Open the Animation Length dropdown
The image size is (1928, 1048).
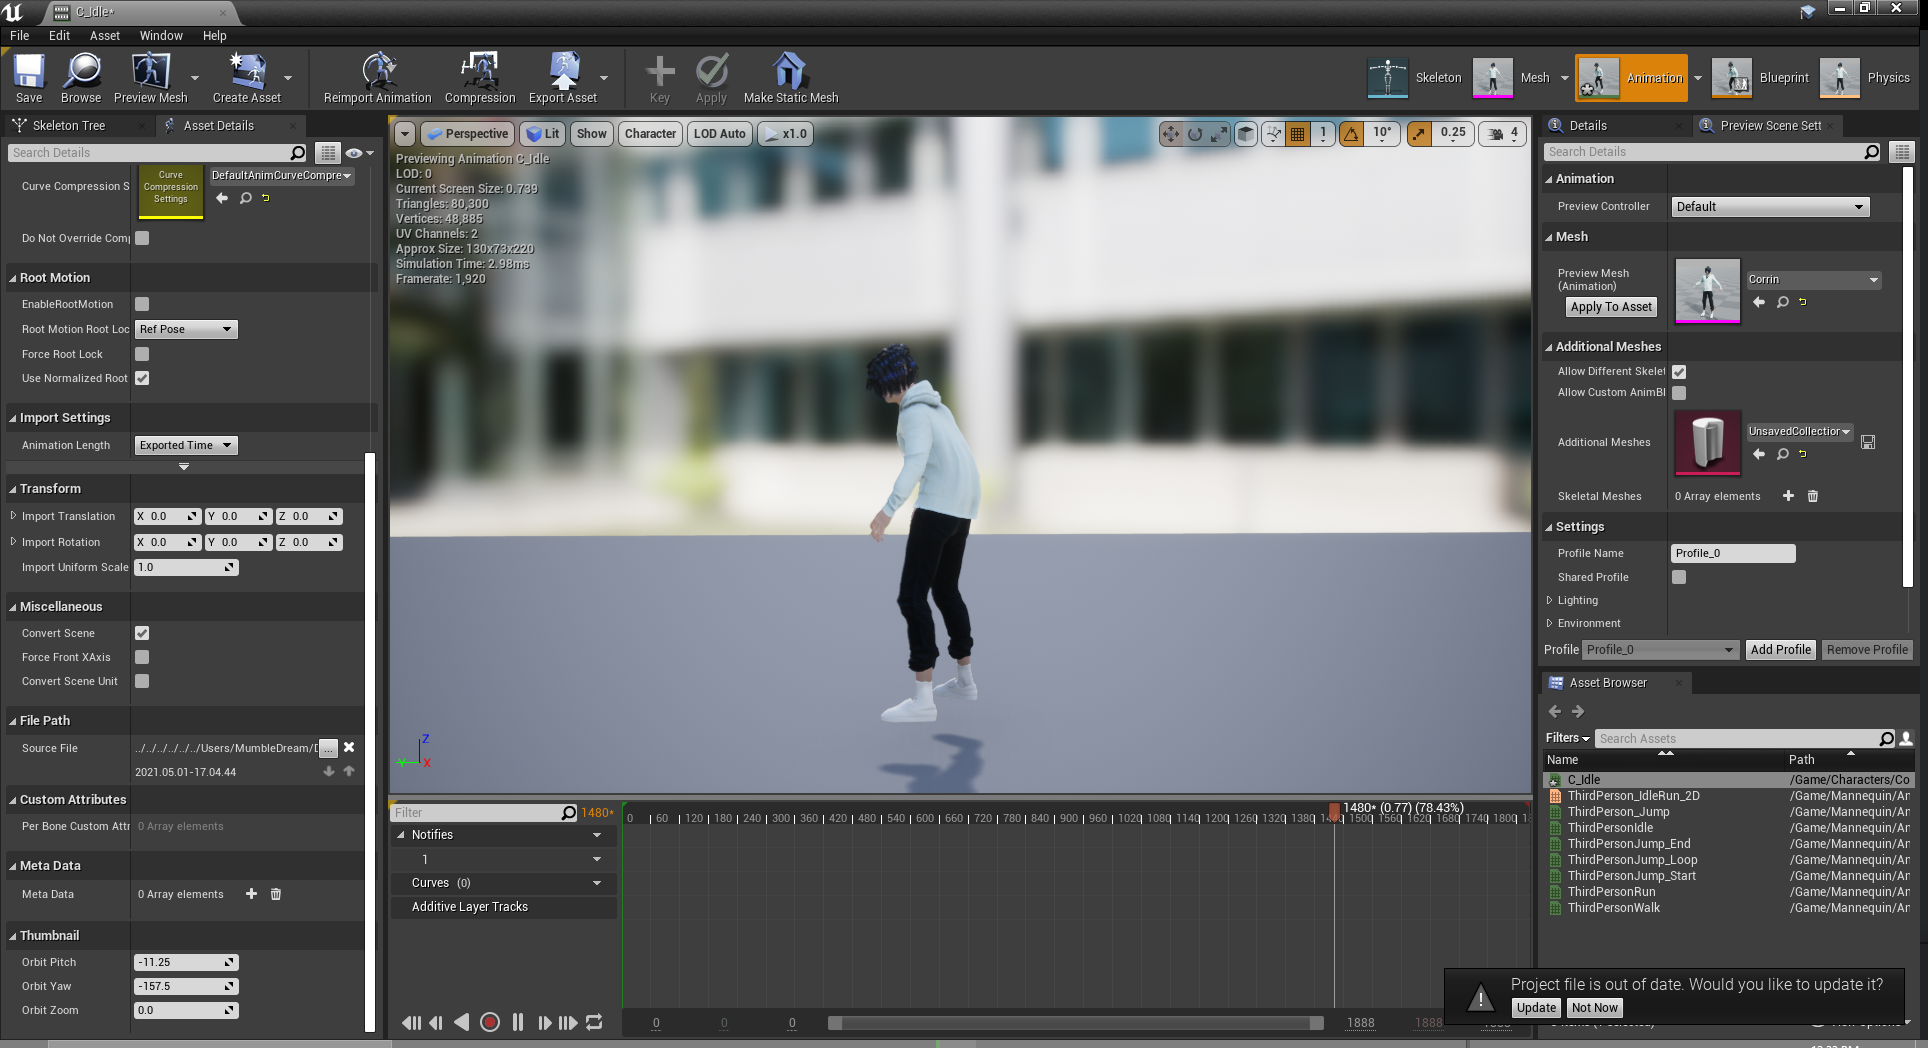point(186,445)
